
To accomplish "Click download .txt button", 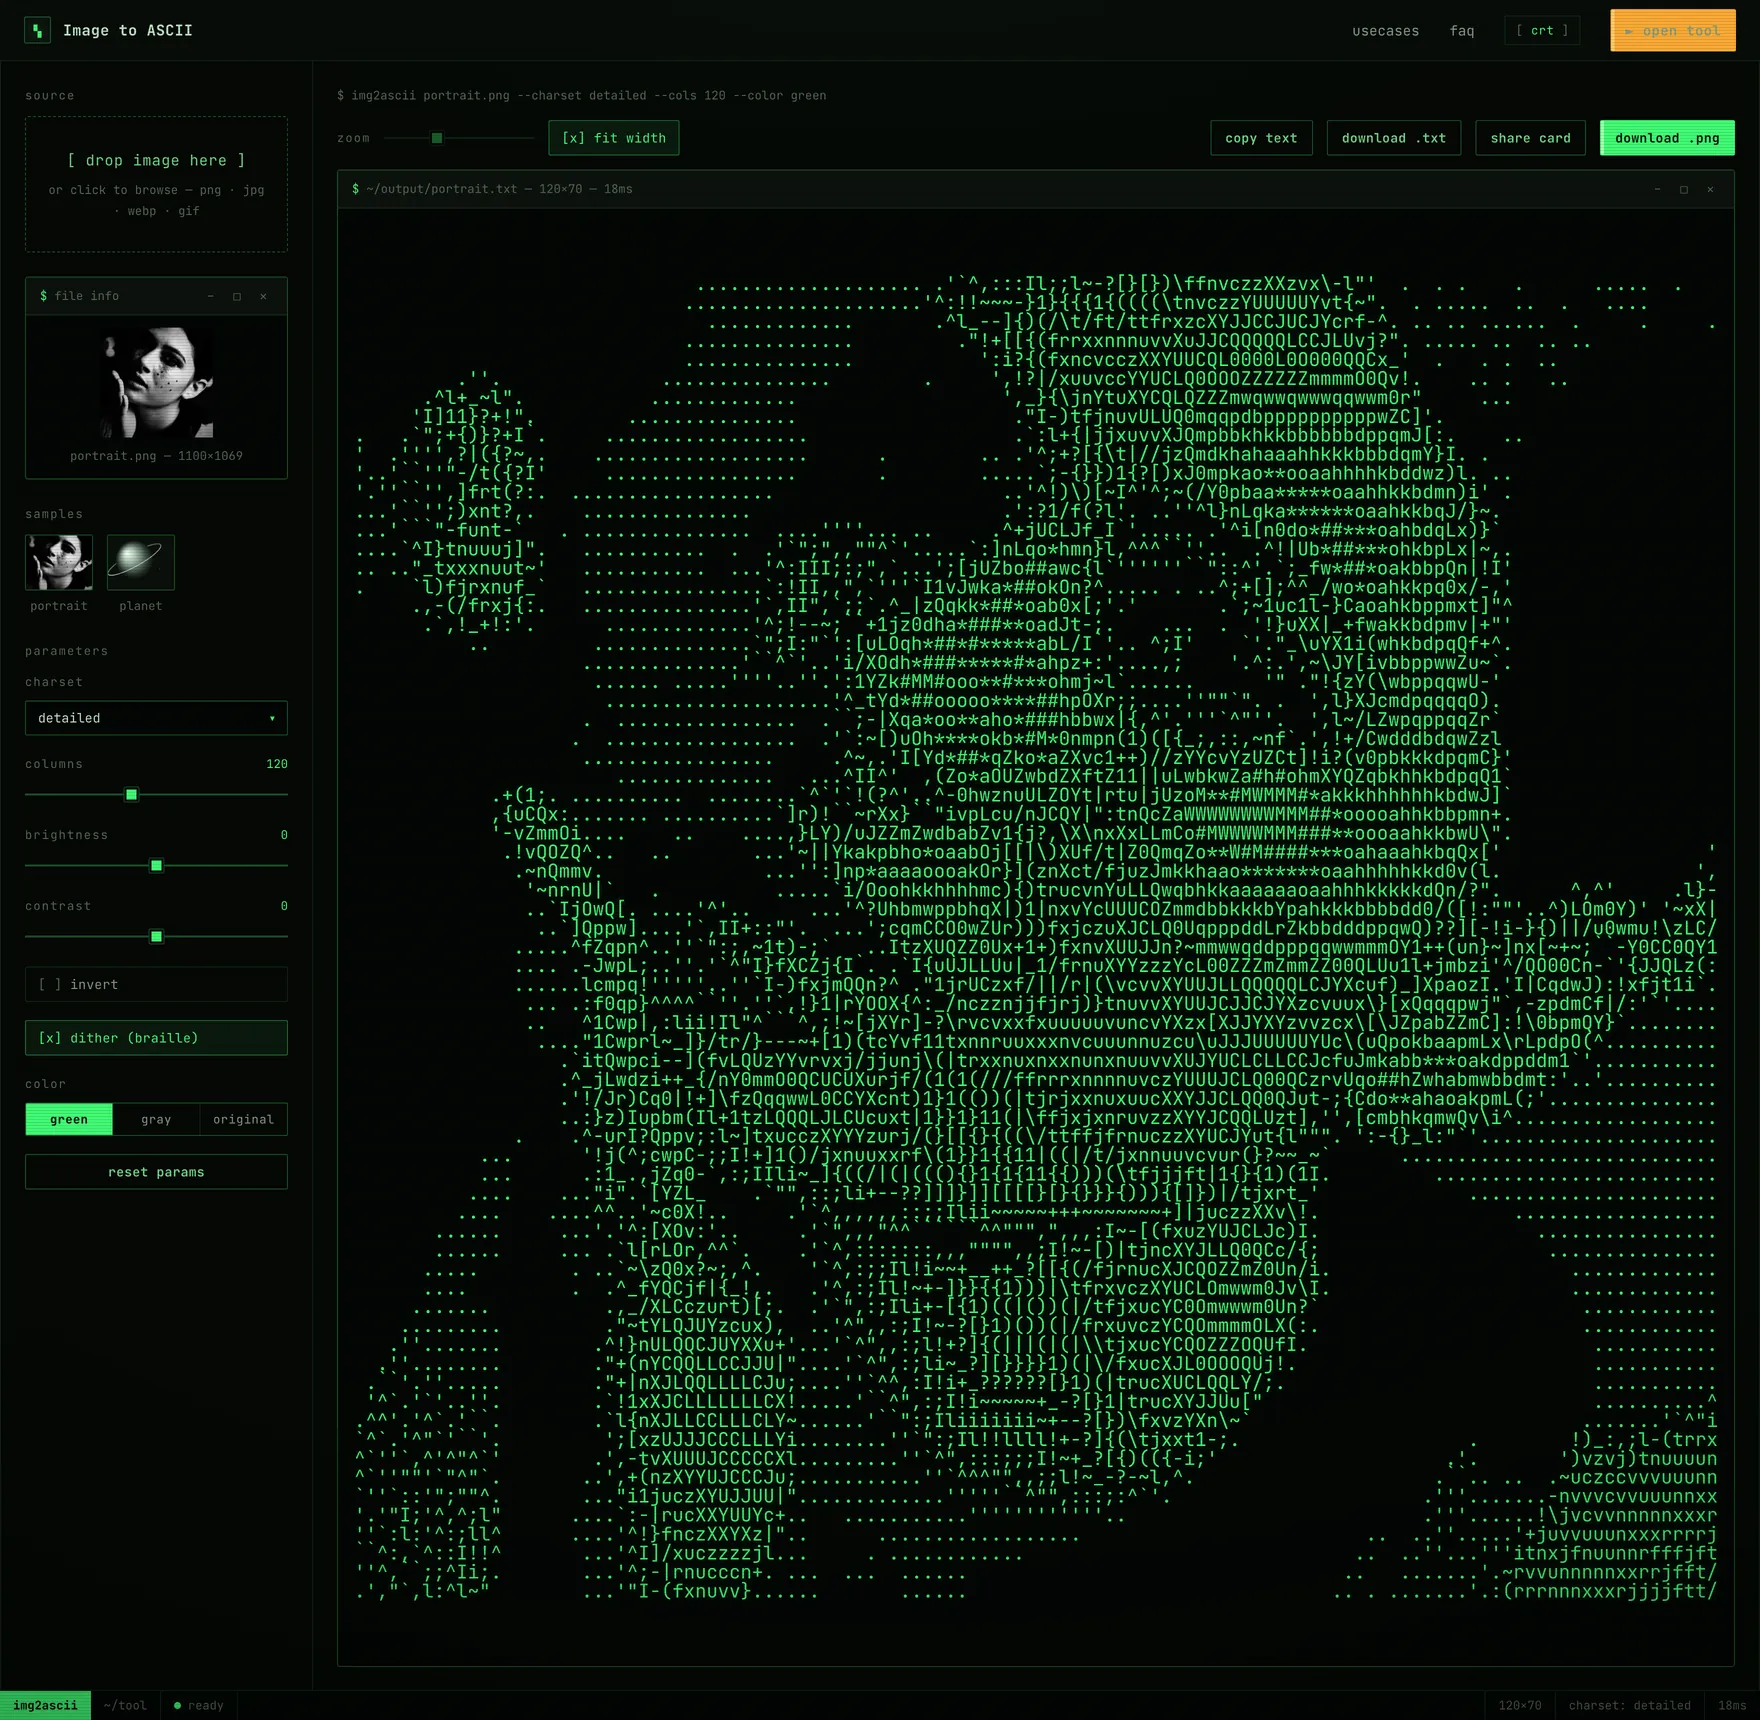I will click(1394, 138).
